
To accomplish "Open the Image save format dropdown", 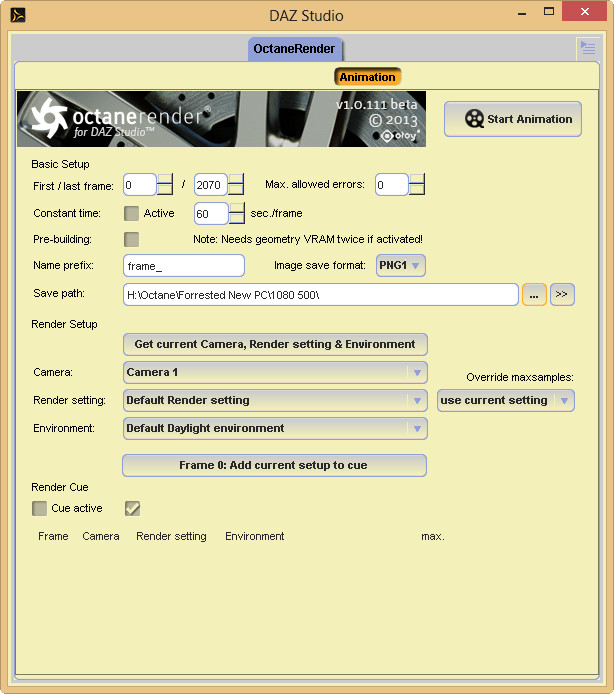I will click(x=401, y=266).
